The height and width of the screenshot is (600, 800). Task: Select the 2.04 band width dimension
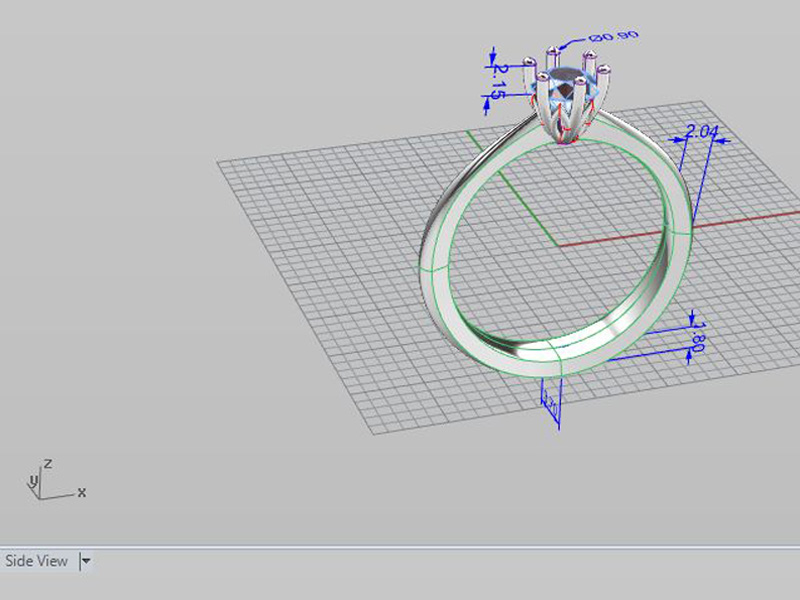(698, 132)
